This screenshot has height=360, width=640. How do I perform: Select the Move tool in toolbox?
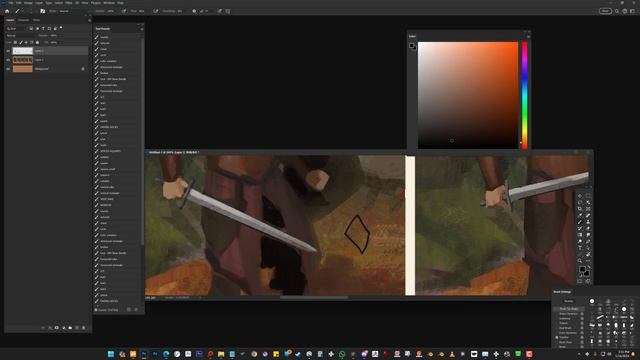pyautogui.click(x=580, y=196)
